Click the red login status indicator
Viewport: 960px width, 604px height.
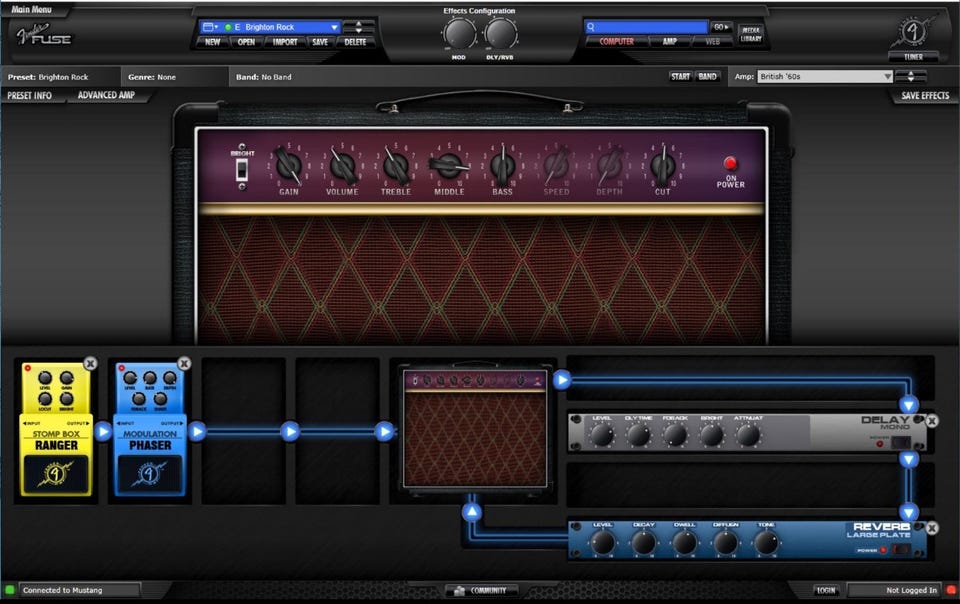tap(951, 590)
